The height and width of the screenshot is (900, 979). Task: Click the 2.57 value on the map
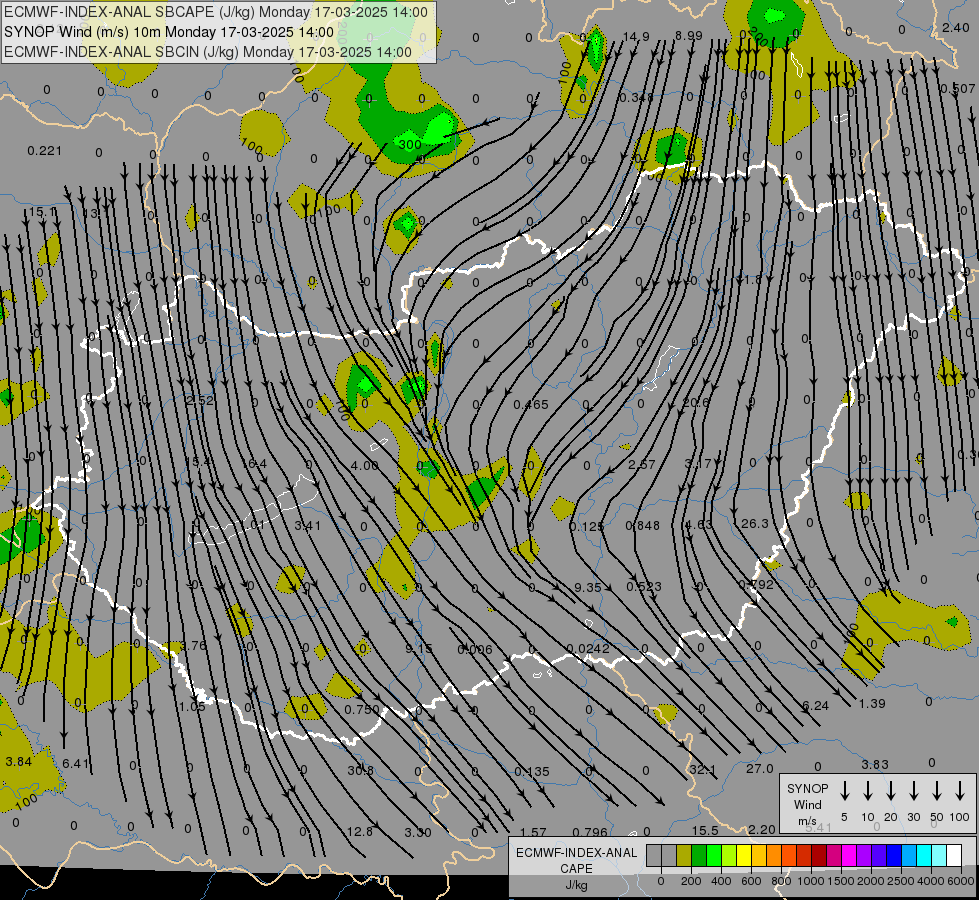642,465
